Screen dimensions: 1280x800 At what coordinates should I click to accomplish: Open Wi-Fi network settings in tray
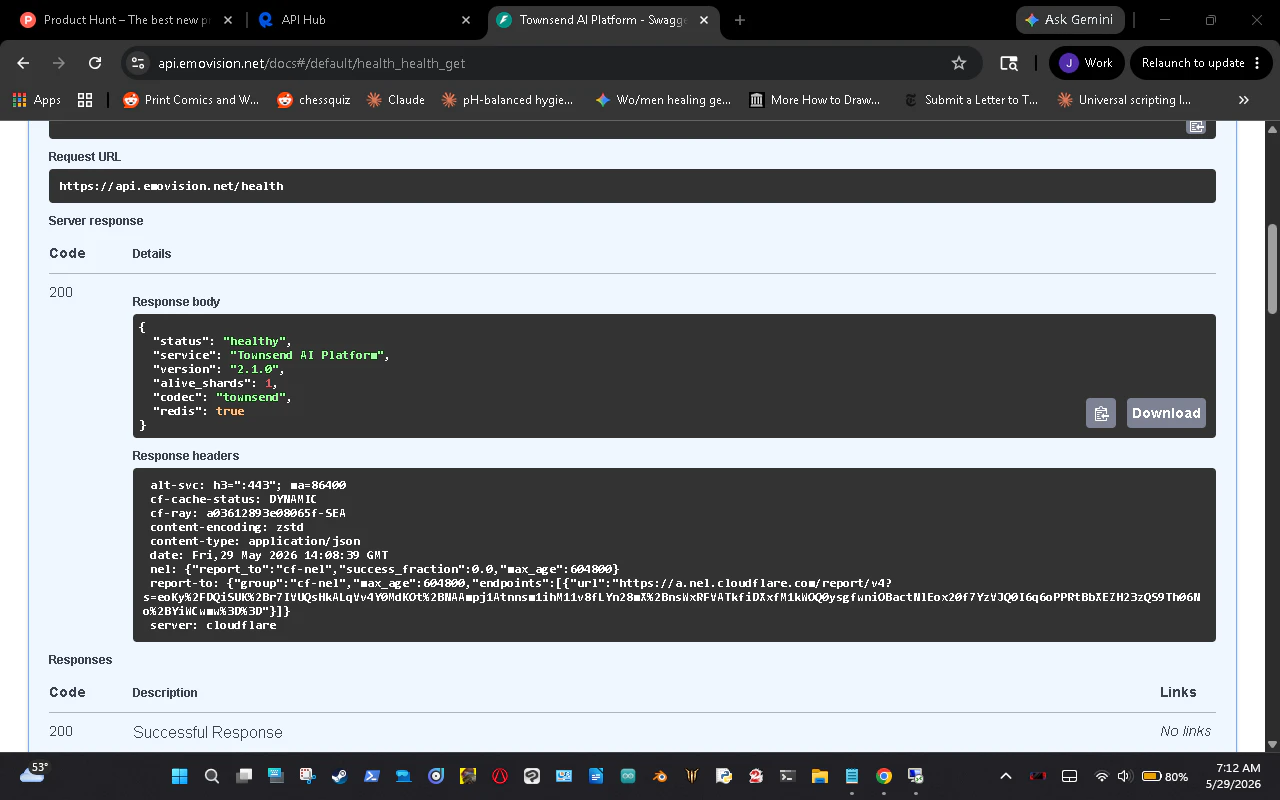pyautogui.click(x=1101, y=776)
